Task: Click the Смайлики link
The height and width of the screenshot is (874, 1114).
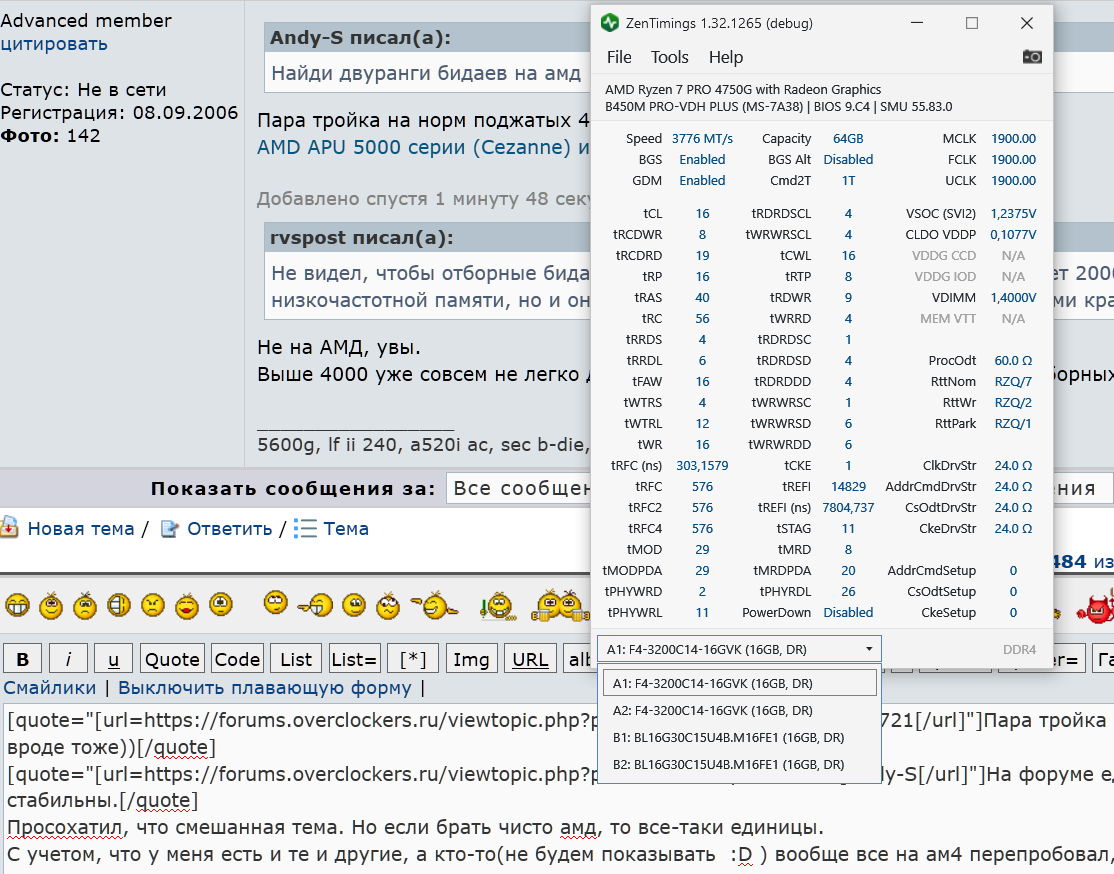Action: coord(50,688)
